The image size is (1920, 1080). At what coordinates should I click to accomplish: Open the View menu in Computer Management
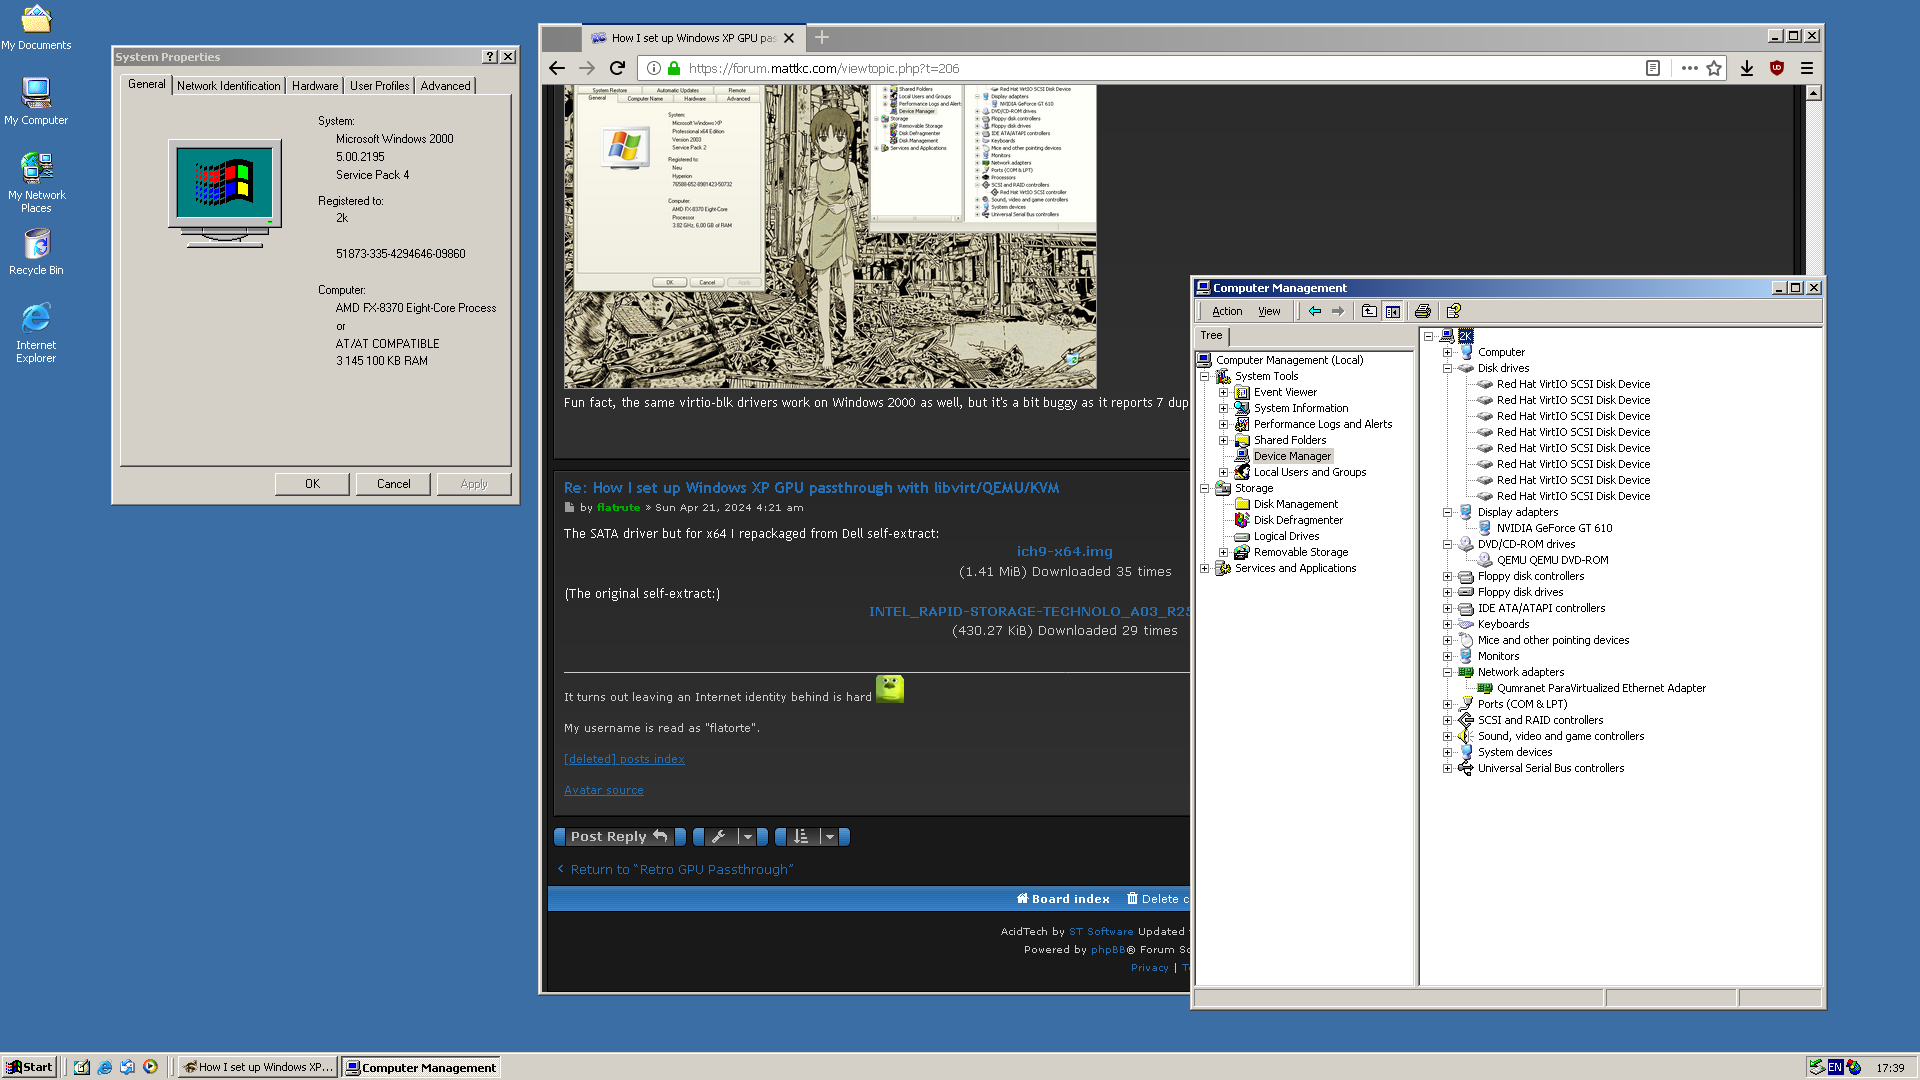click(x=1269, y=311)
